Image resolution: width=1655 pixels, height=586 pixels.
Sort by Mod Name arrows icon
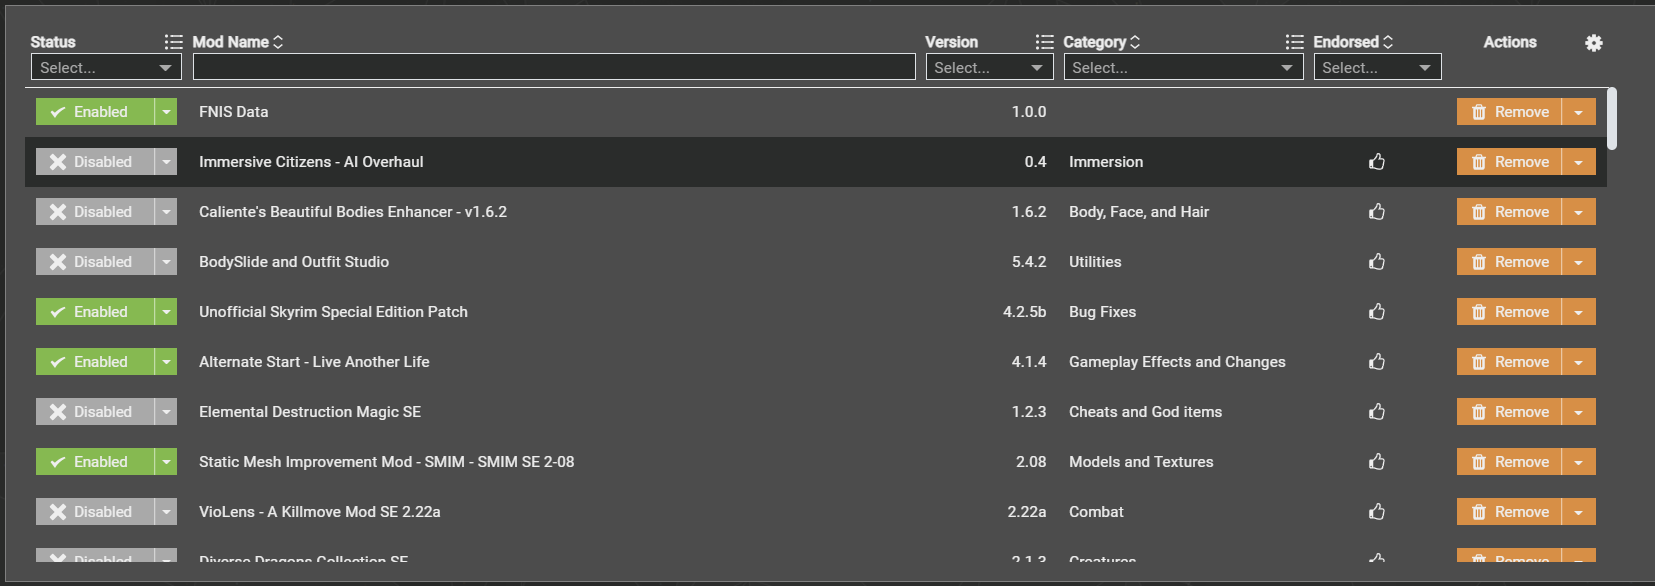278,42
